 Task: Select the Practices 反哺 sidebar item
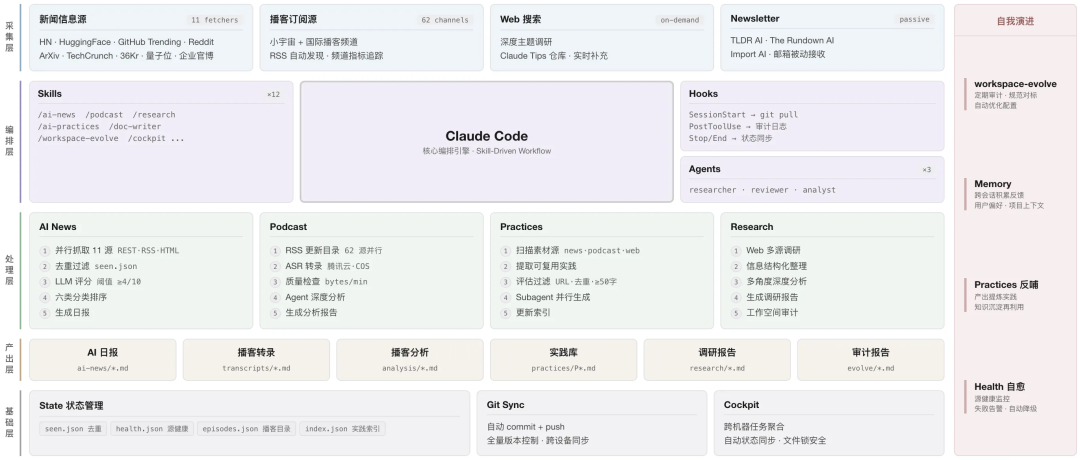(1001, 295)
